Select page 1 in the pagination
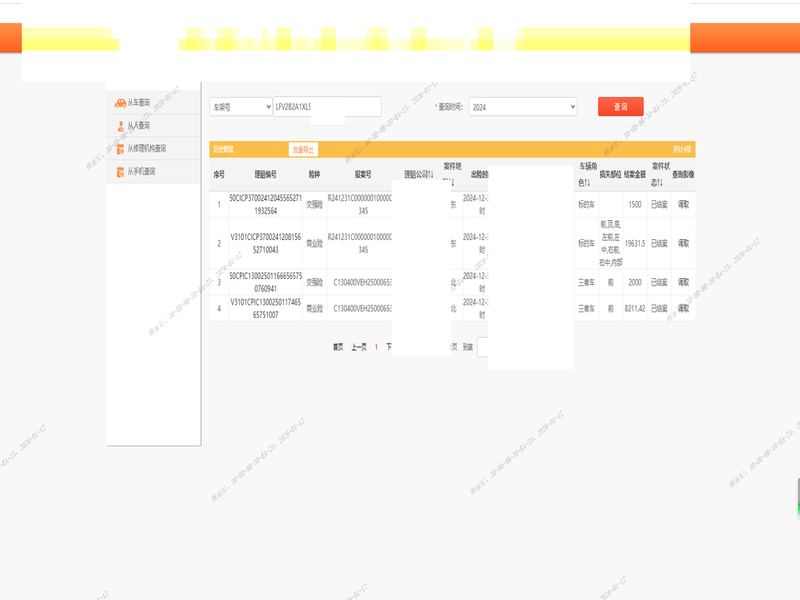The image size is (800, 600). [376, 347]
